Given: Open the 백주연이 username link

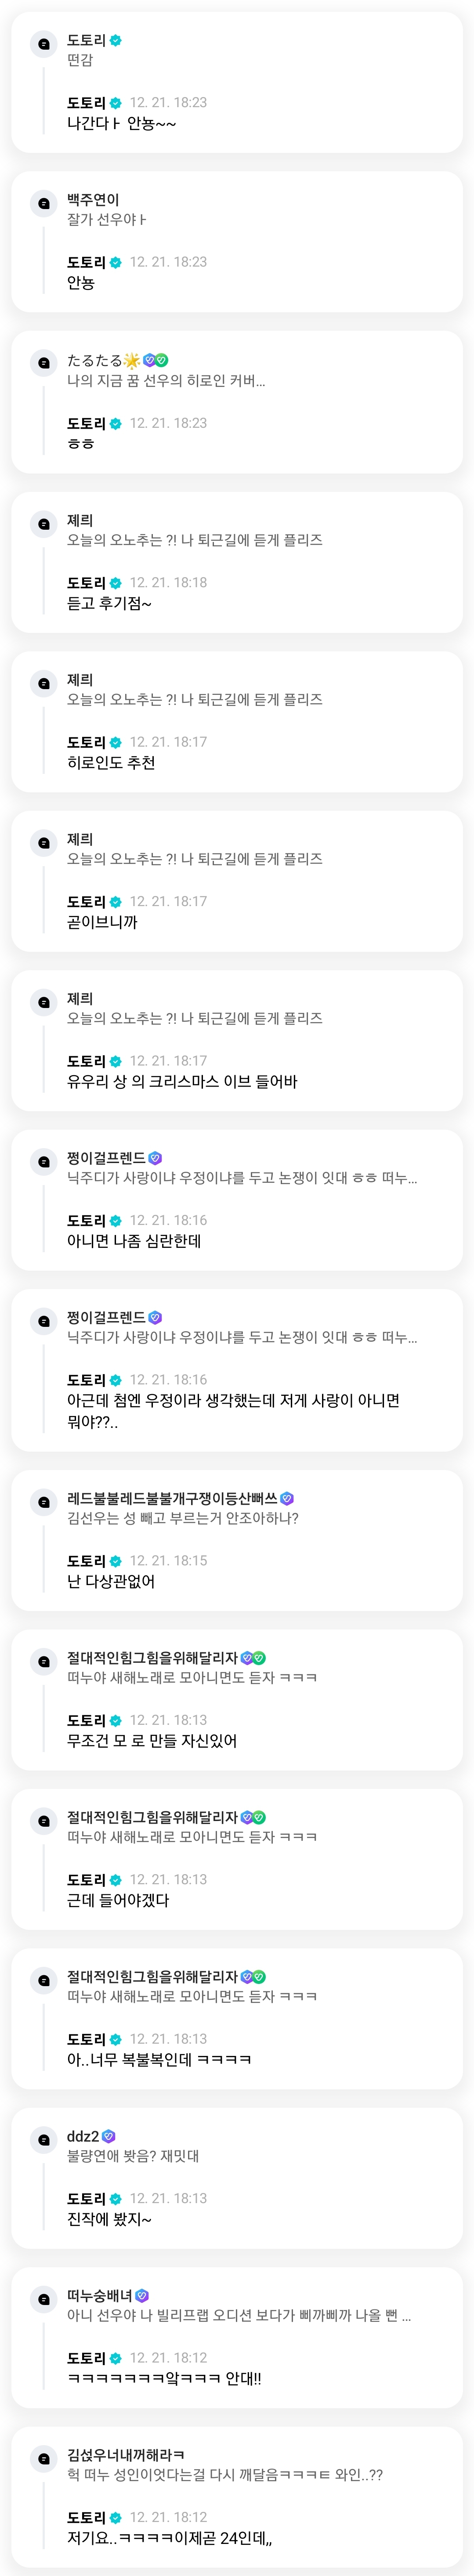Looking at the screenshot, I should [93, 200].
